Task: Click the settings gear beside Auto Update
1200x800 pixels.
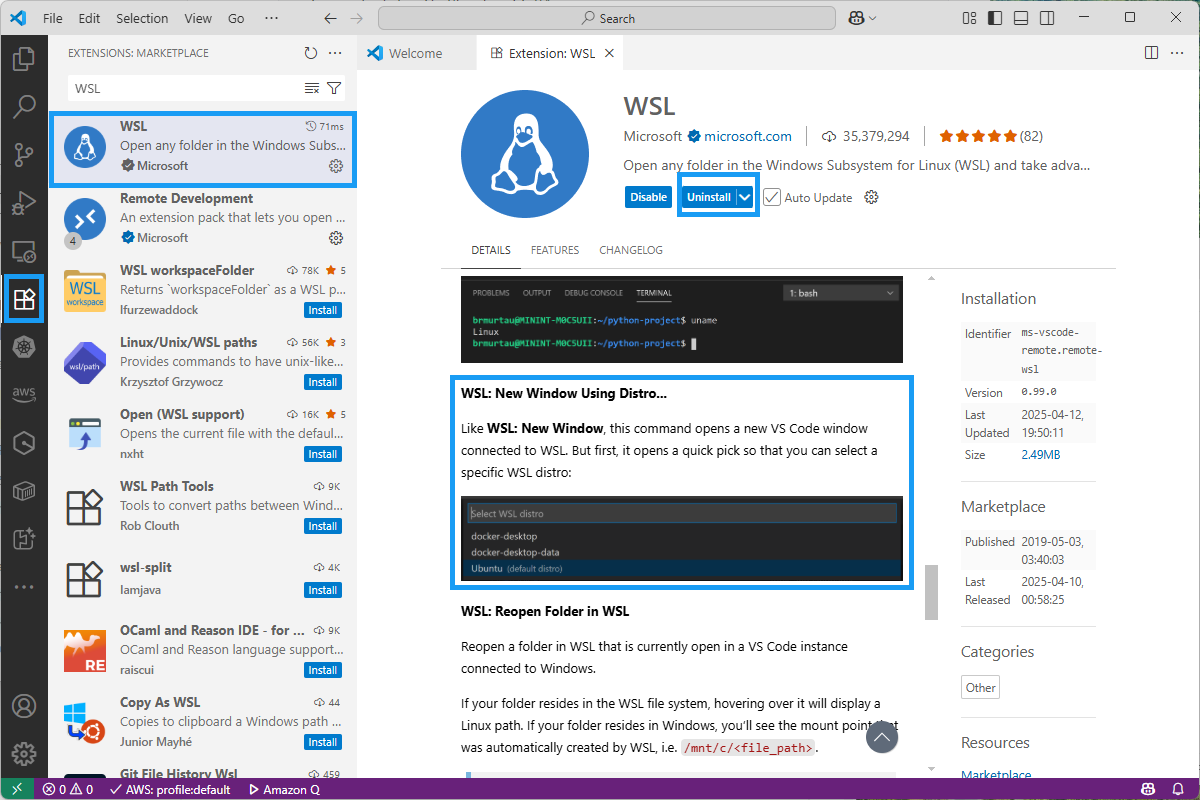Action: pyautogui.click(x=871, y=197)
